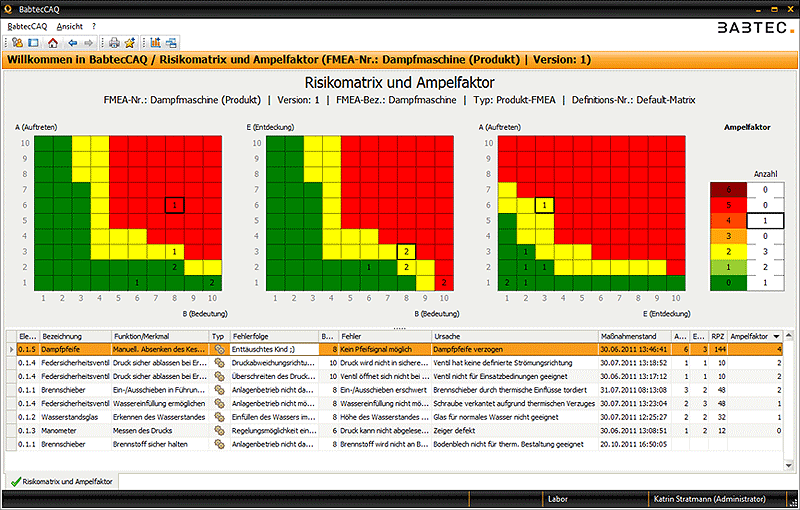Click the RPZ column header
This screenshot has width=800, height=510.
pyautogui.click(x=717, y=337)
